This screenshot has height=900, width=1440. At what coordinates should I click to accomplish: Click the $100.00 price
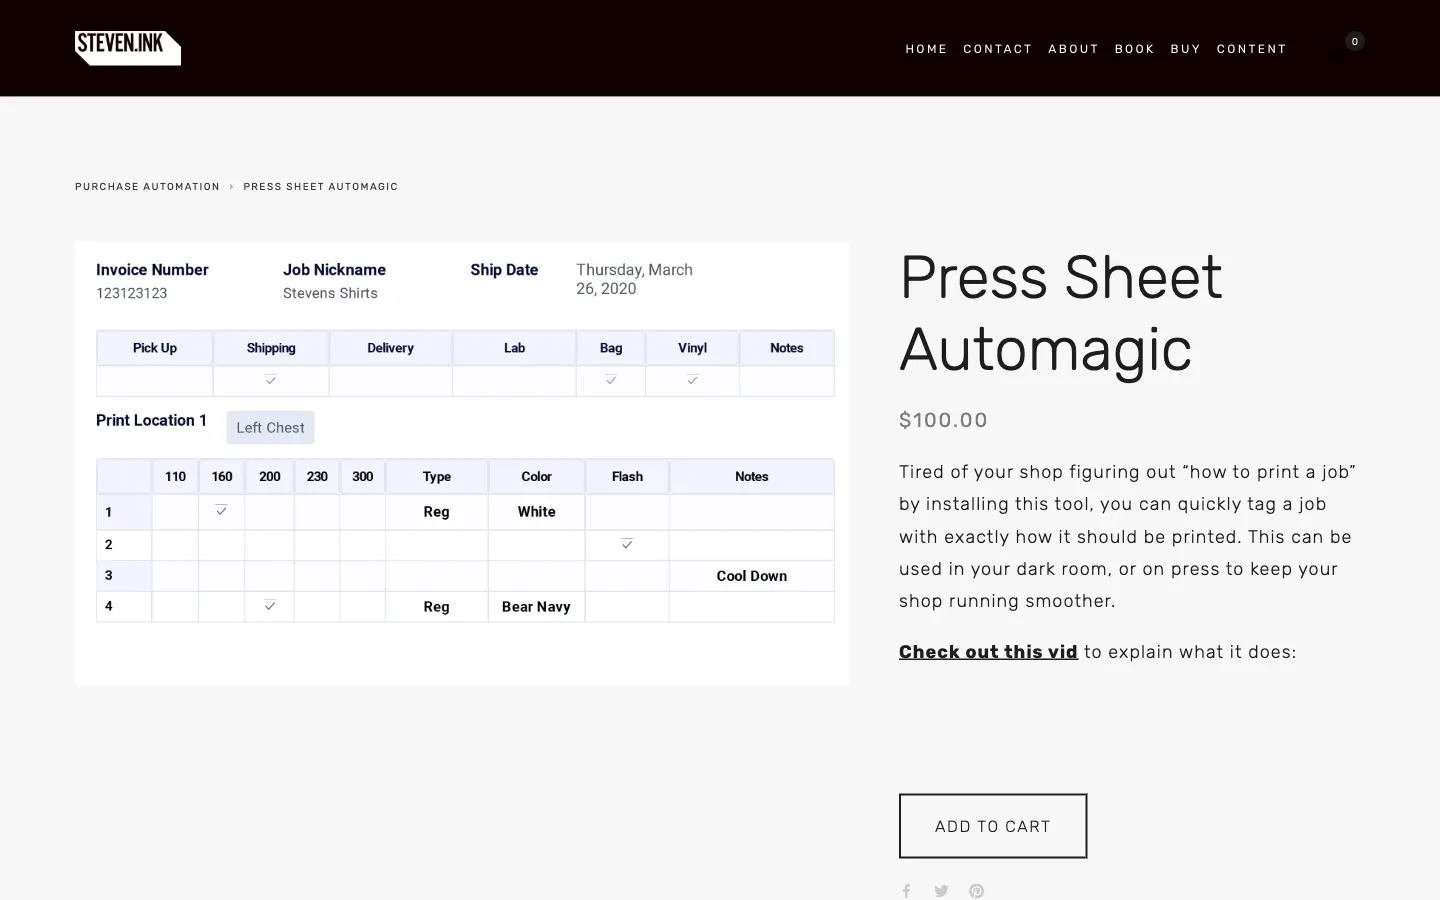pyautogui.click(x=943, y=420)
